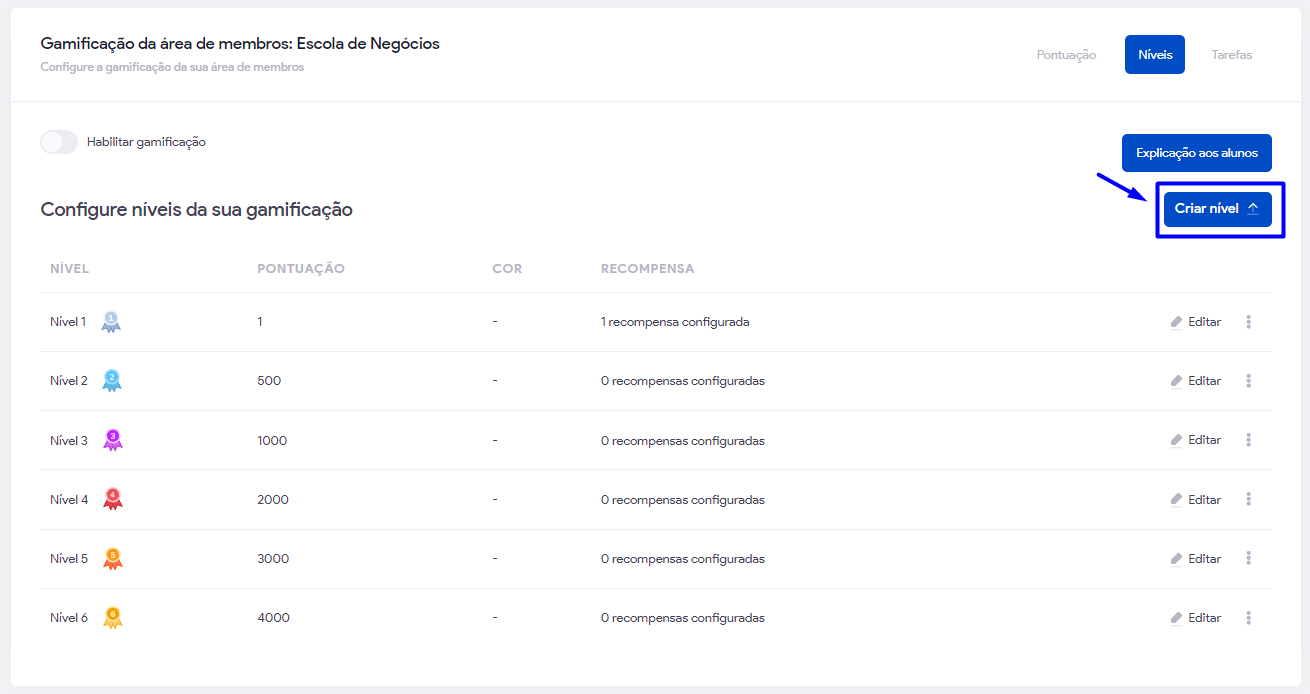
Task: Switch to the Tarefas tab
Action: pyautogui.click(x=1231, y=55)
